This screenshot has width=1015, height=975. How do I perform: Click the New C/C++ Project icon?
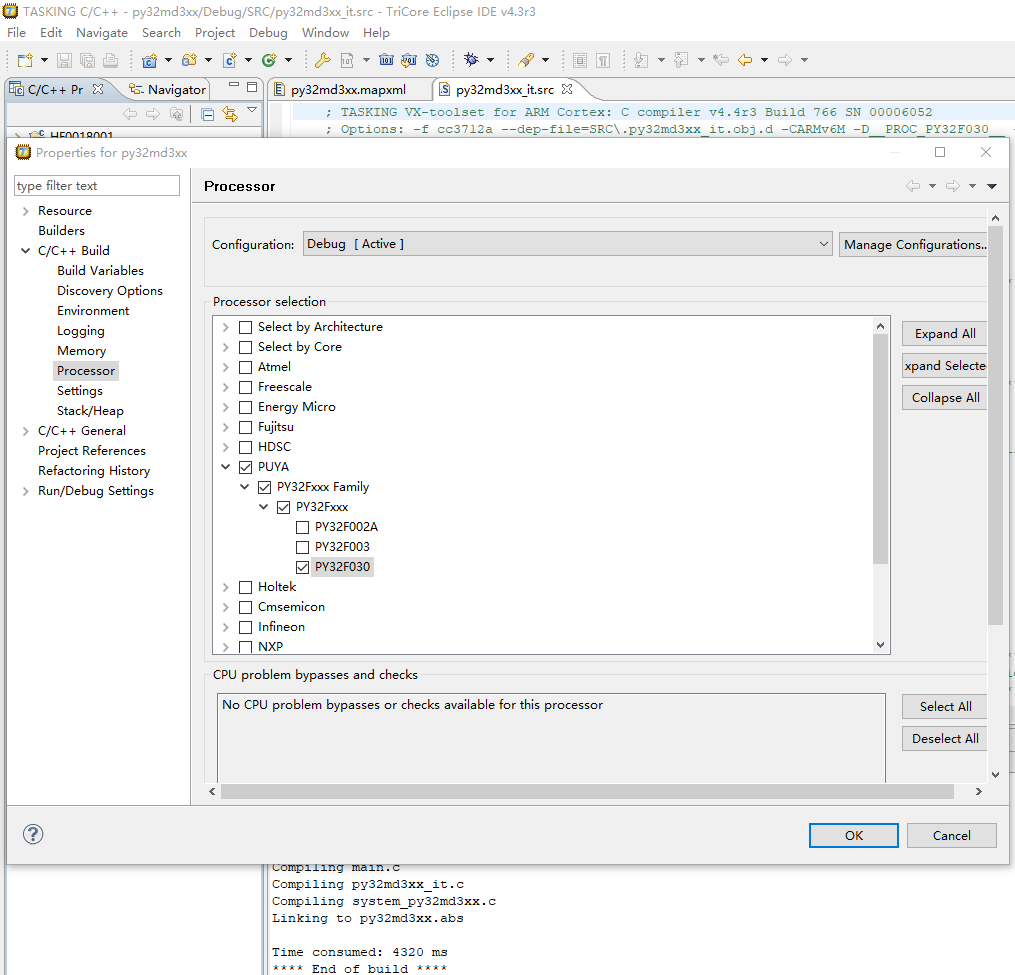coord(150,60)
